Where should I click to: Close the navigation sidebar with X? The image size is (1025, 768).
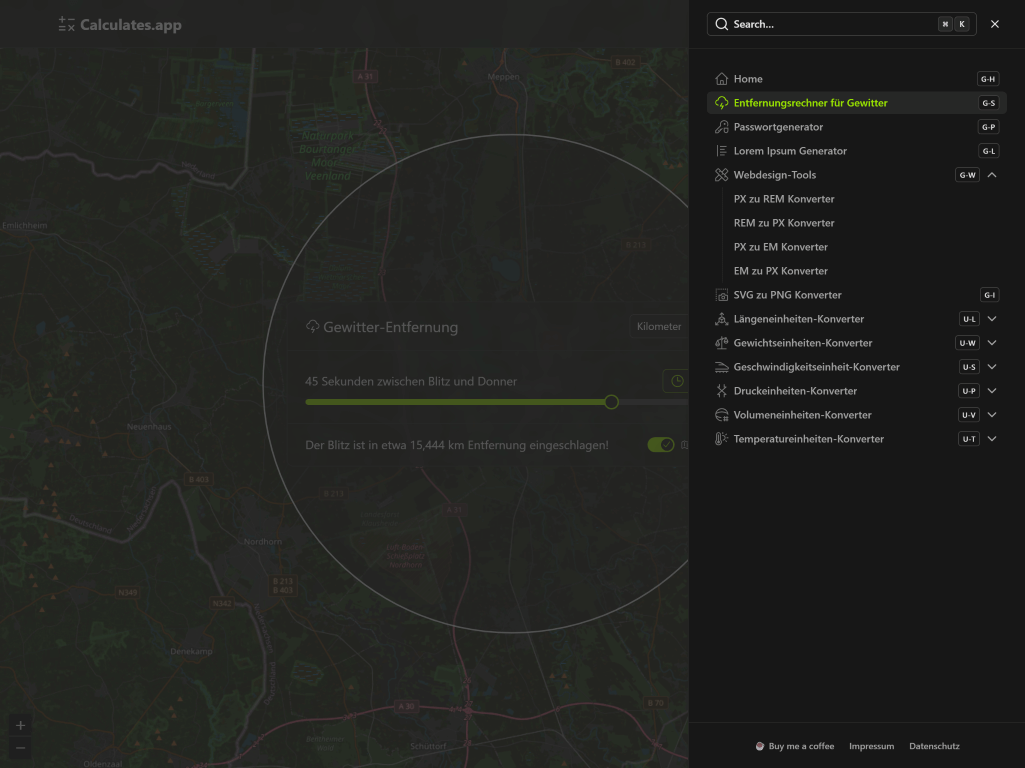[994, 24]
